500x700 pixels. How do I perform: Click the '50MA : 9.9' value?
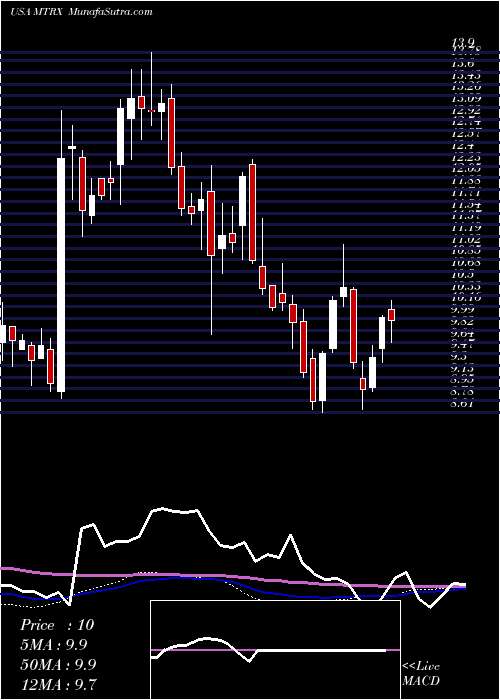tap(57, 664)
